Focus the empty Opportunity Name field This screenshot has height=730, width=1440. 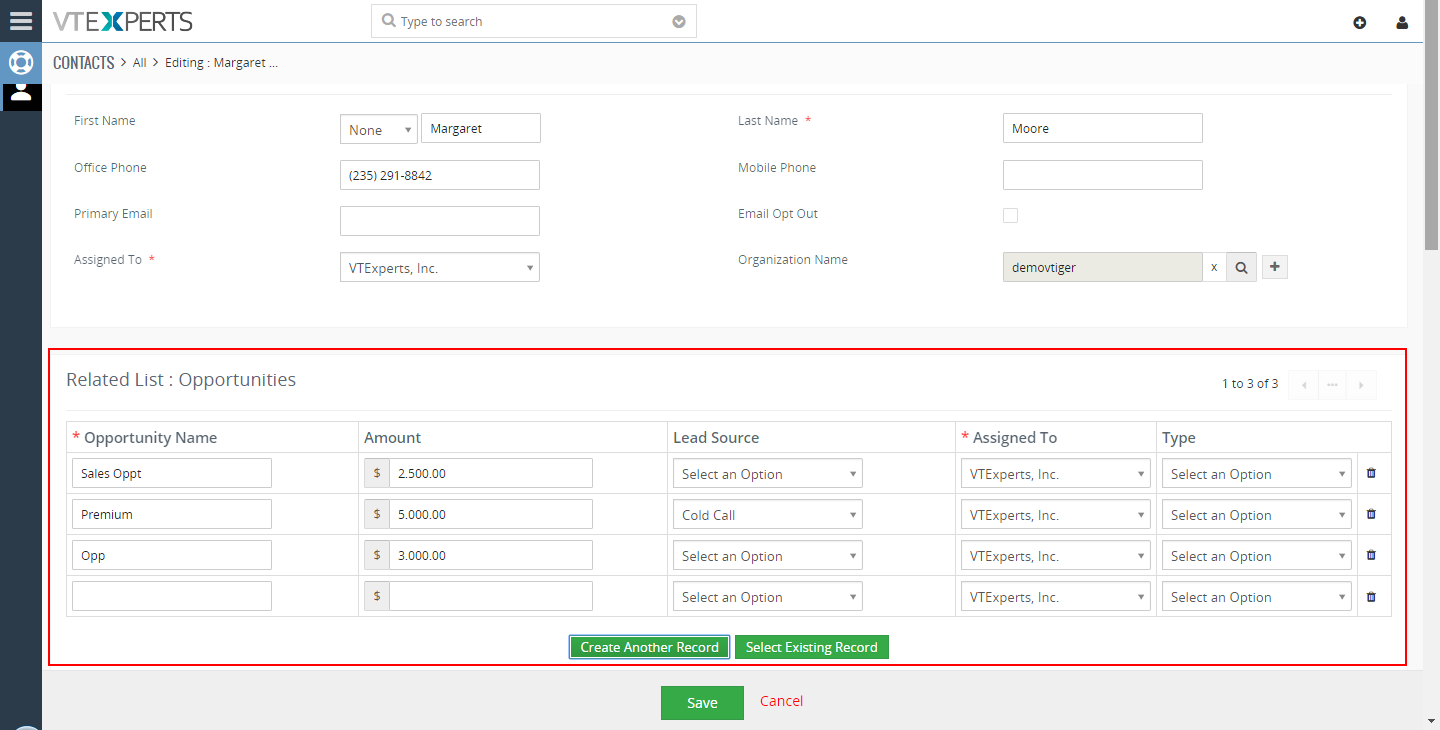172,596
